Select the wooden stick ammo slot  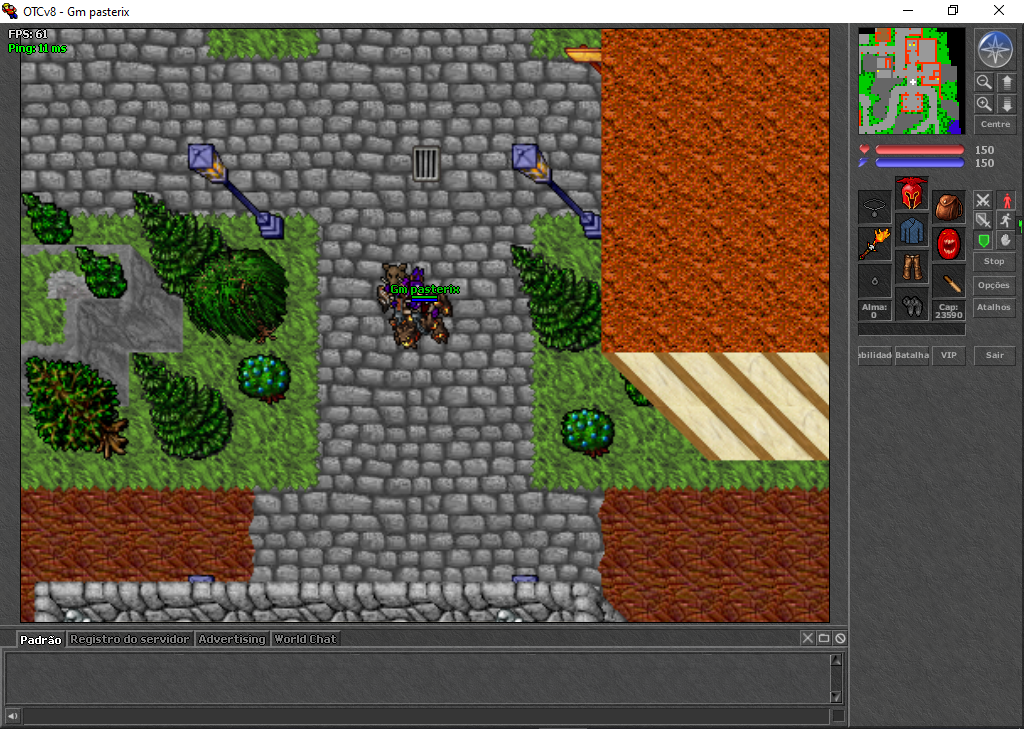pyautogui.click(x=949, y=281)
